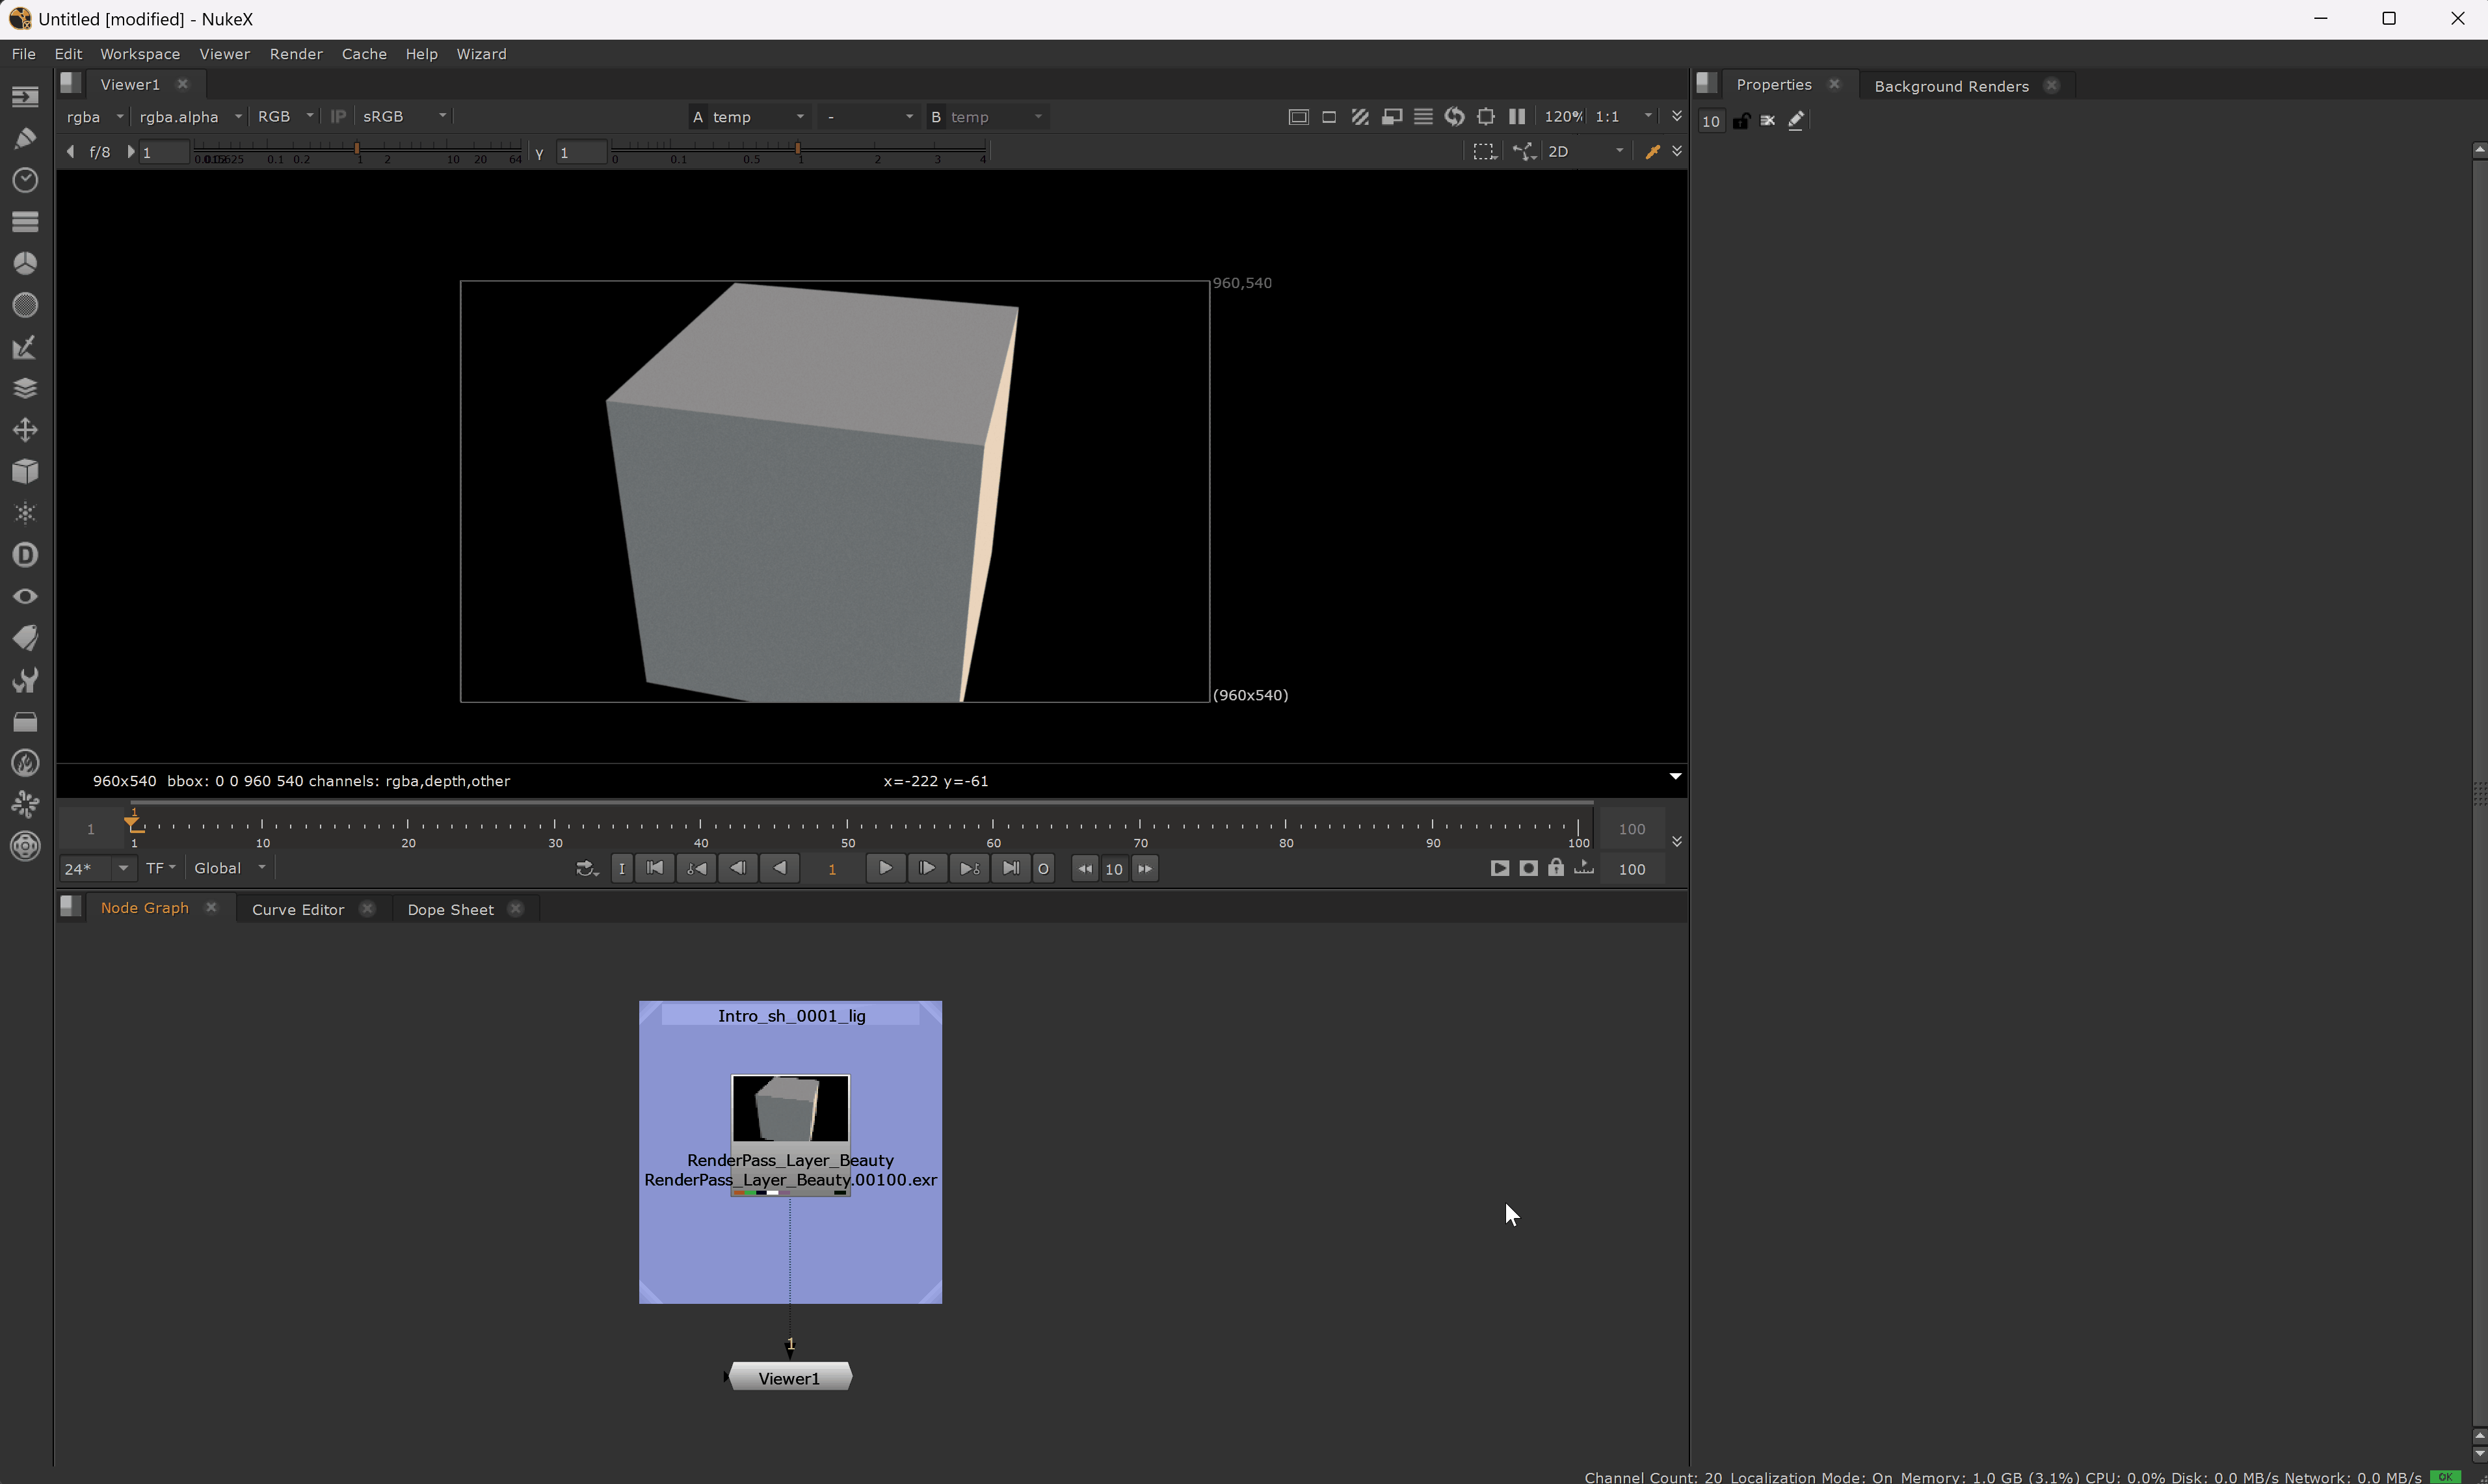The height and width of the screenshot is (1484, 2488).
Task: Select the RenderPass_Layer_Beauty Read node thumbnail
Action: [790, 1108]
